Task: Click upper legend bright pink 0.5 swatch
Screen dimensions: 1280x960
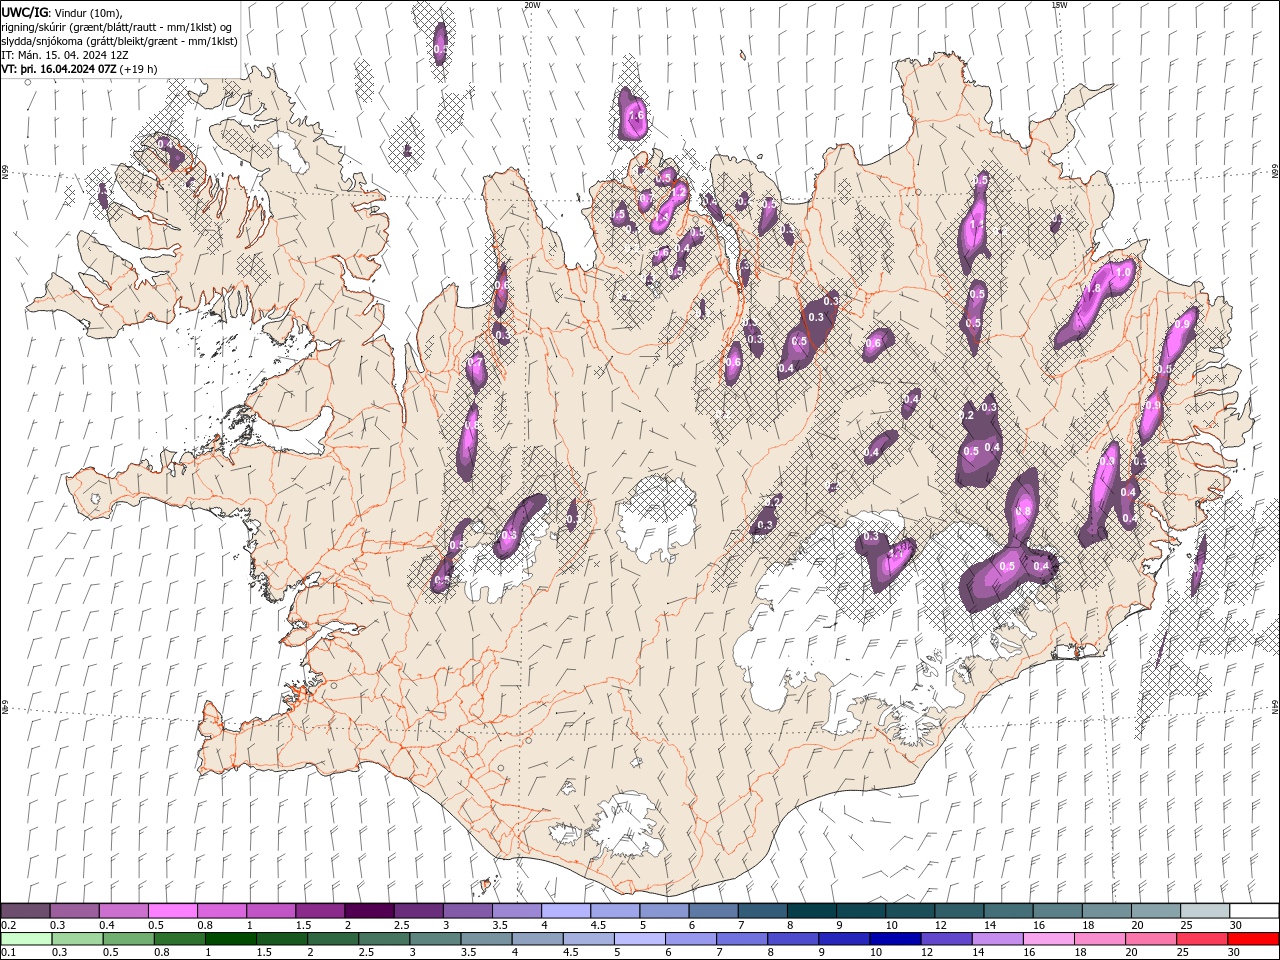Action: 172,911
